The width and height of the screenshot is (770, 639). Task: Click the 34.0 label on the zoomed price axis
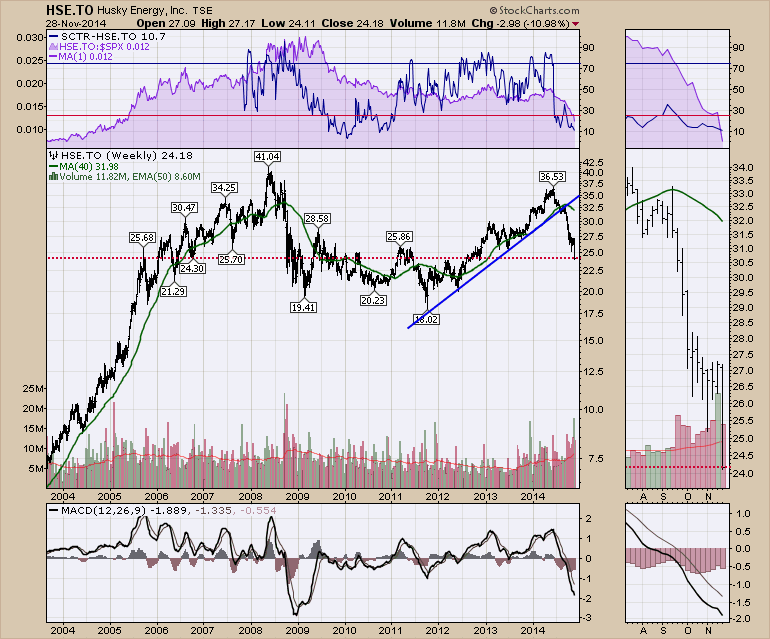click(x=742, y=167)
